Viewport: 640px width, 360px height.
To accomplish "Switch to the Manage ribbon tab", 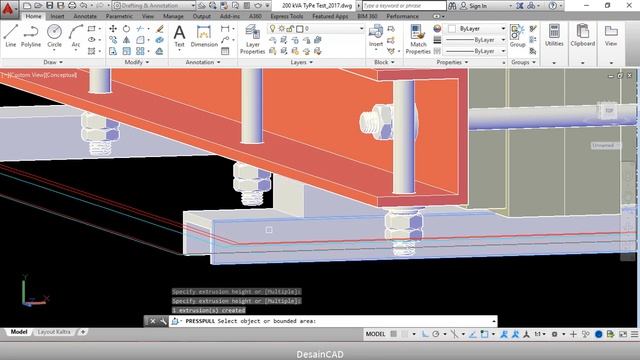I will tap(173, 16).
